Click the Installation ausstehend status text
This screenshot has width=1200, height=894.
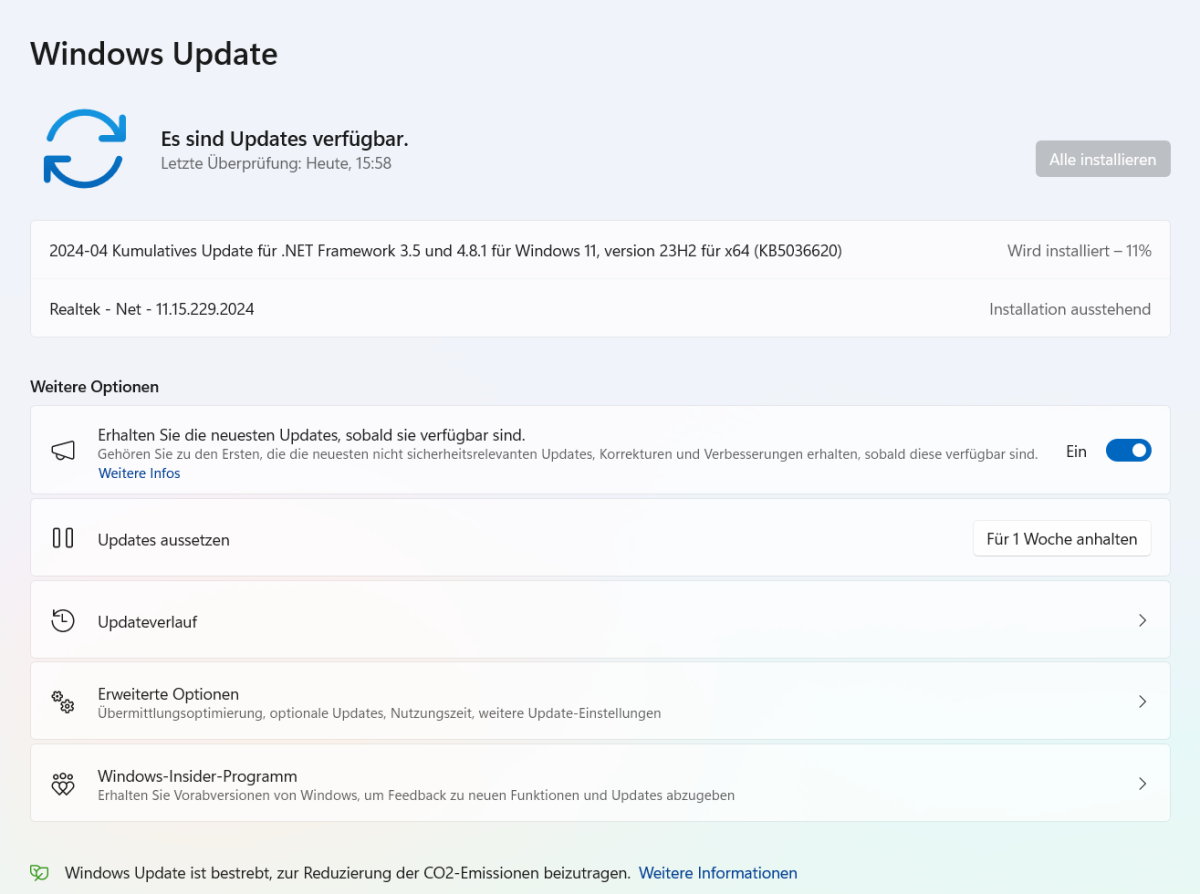[1070, 309]
